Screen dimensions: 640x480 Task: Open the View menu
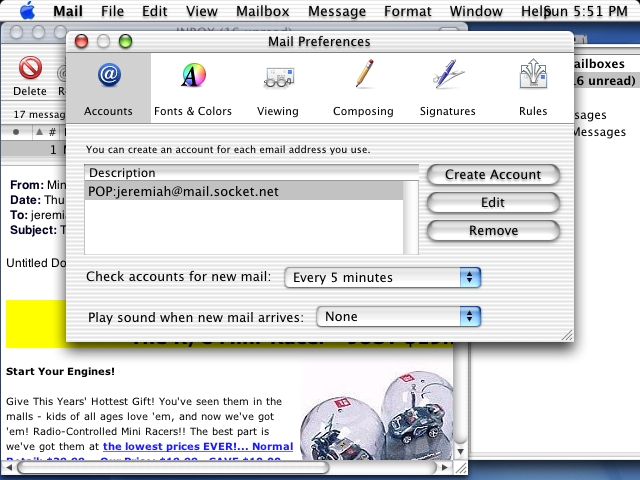202,11
